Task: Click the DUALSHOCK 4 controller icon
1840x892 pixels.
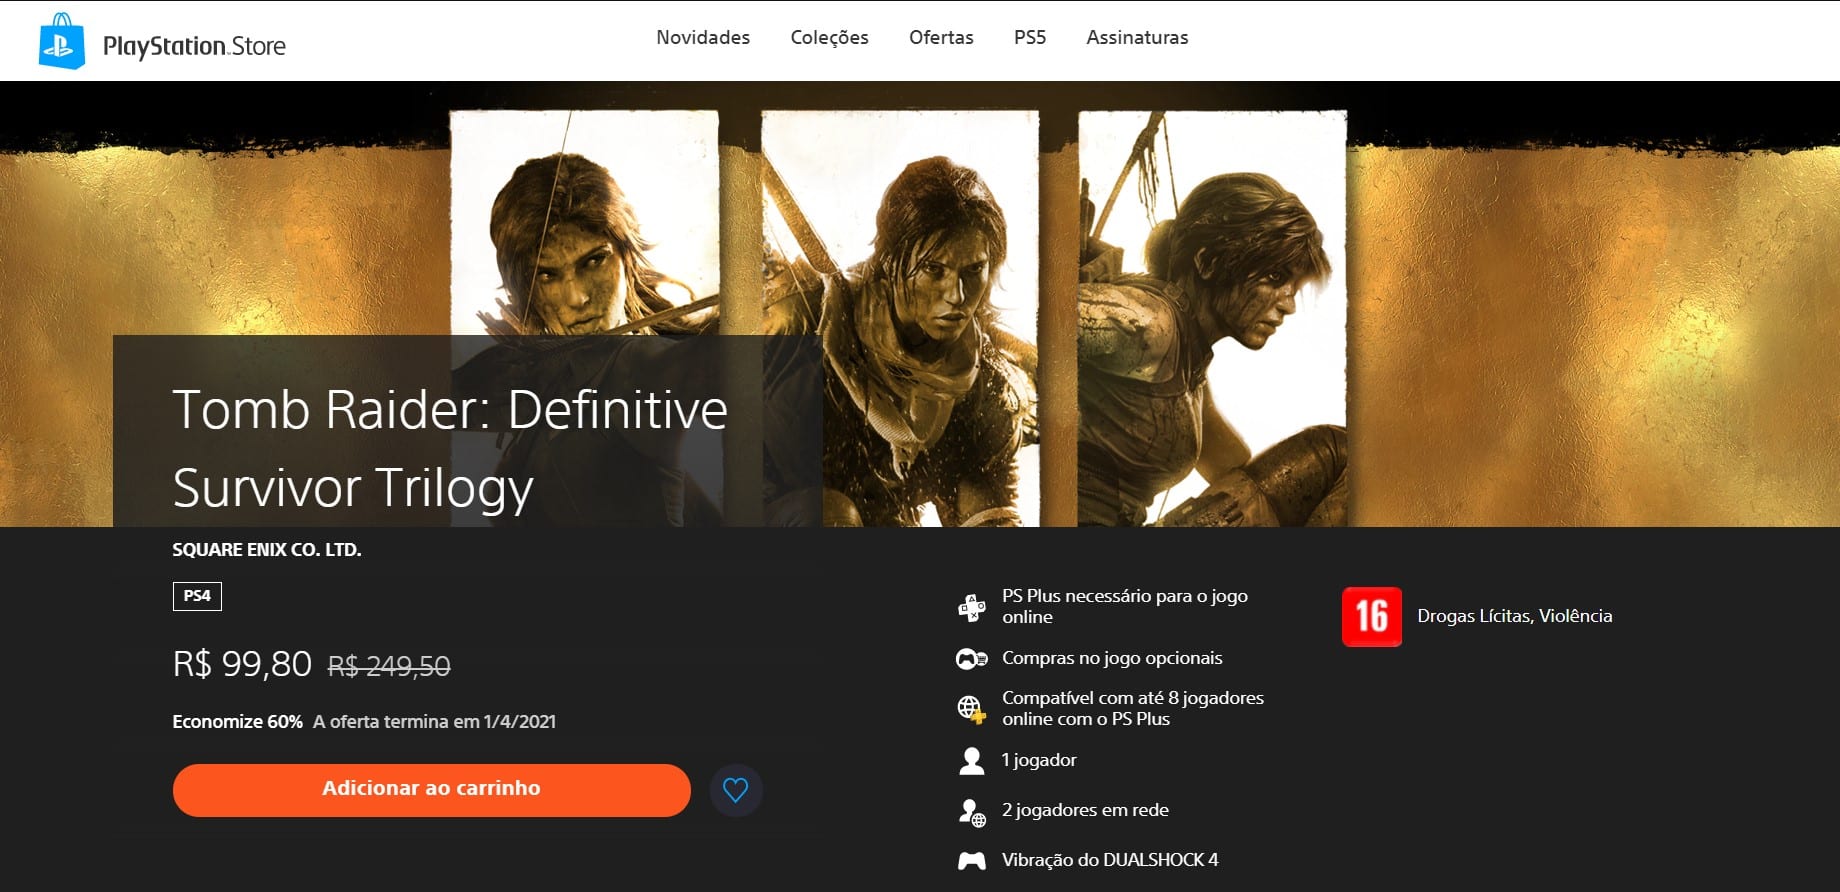Action: click(971, 861)
